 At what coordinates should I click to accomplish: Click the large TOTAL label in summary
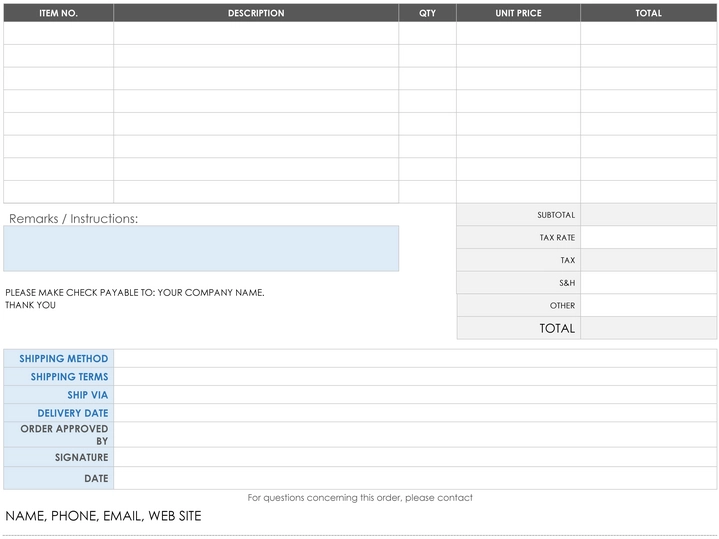[x=557, y=328]
